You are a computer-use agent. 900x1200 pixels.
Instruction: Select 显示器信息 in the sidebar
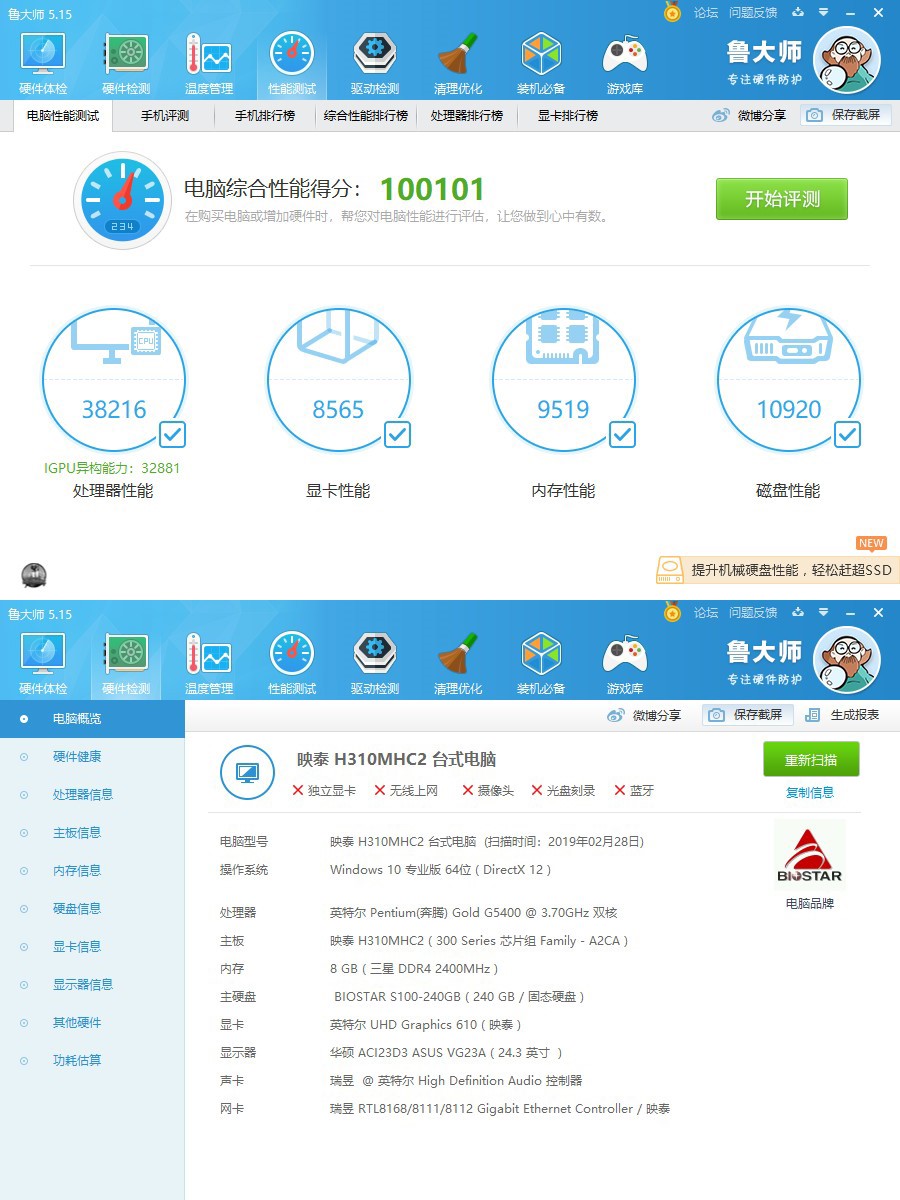pyautogui.click(x=92, y=985)
